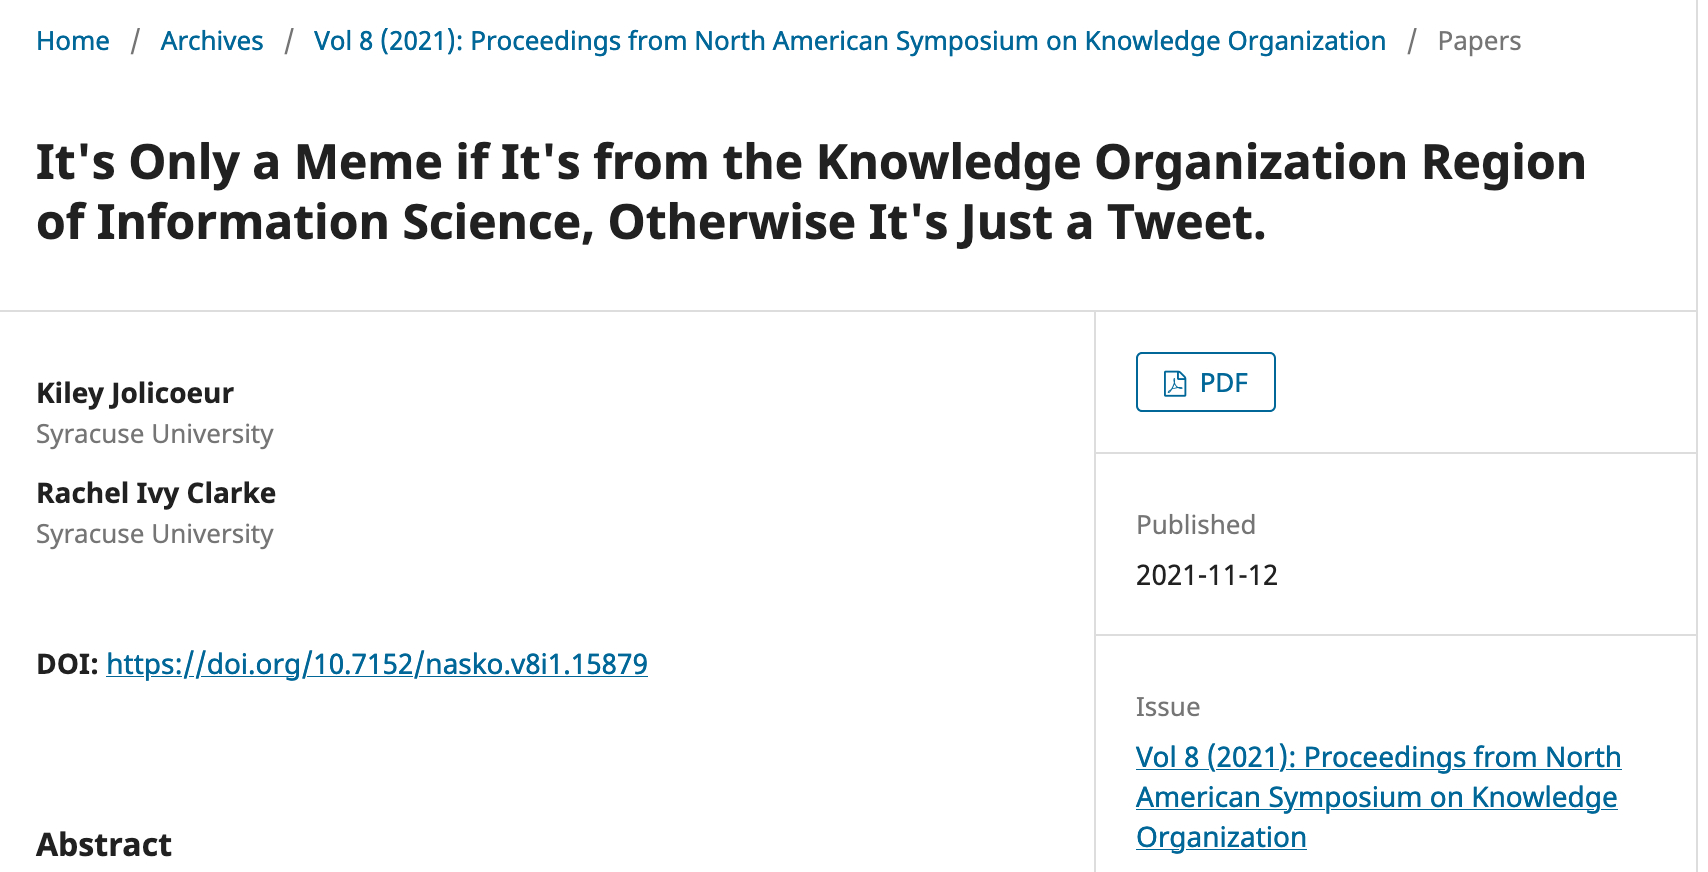Screen dimensions: 1708x872
Task: Open the Vol 8 (2021) breadcrumb link
Action: (x=849, y=41)
